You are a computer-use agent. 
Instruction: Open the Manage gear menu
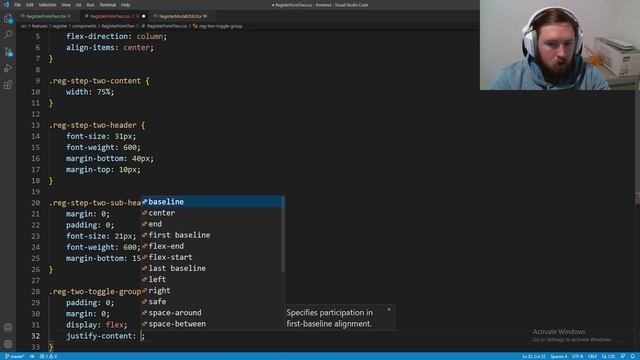(8, 344)
